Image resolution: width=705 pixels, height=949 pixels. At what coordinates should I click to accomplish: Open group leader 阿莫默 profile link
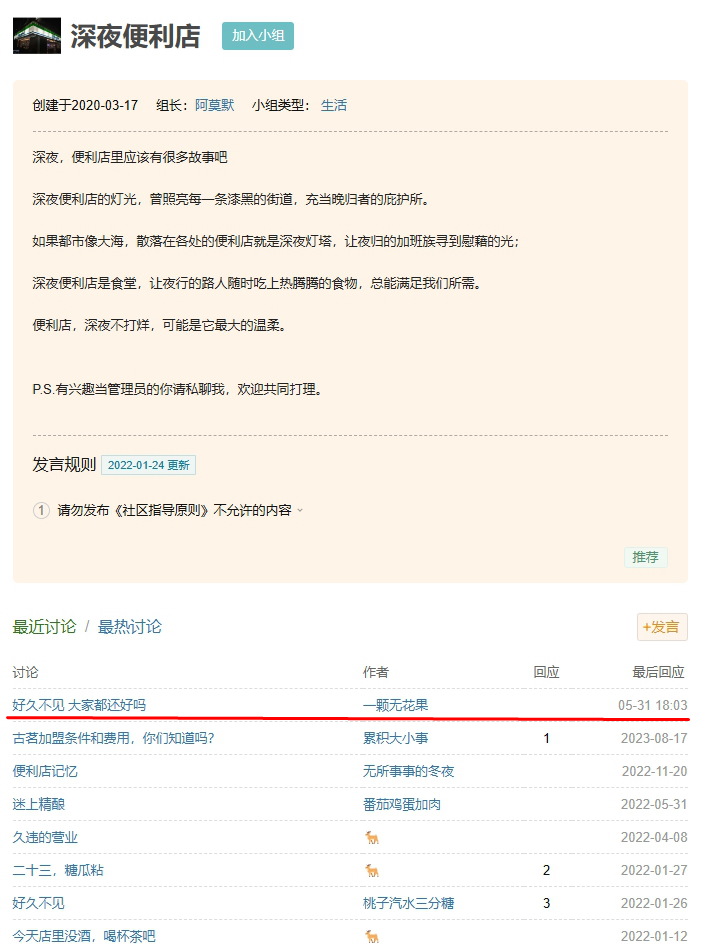214,105
